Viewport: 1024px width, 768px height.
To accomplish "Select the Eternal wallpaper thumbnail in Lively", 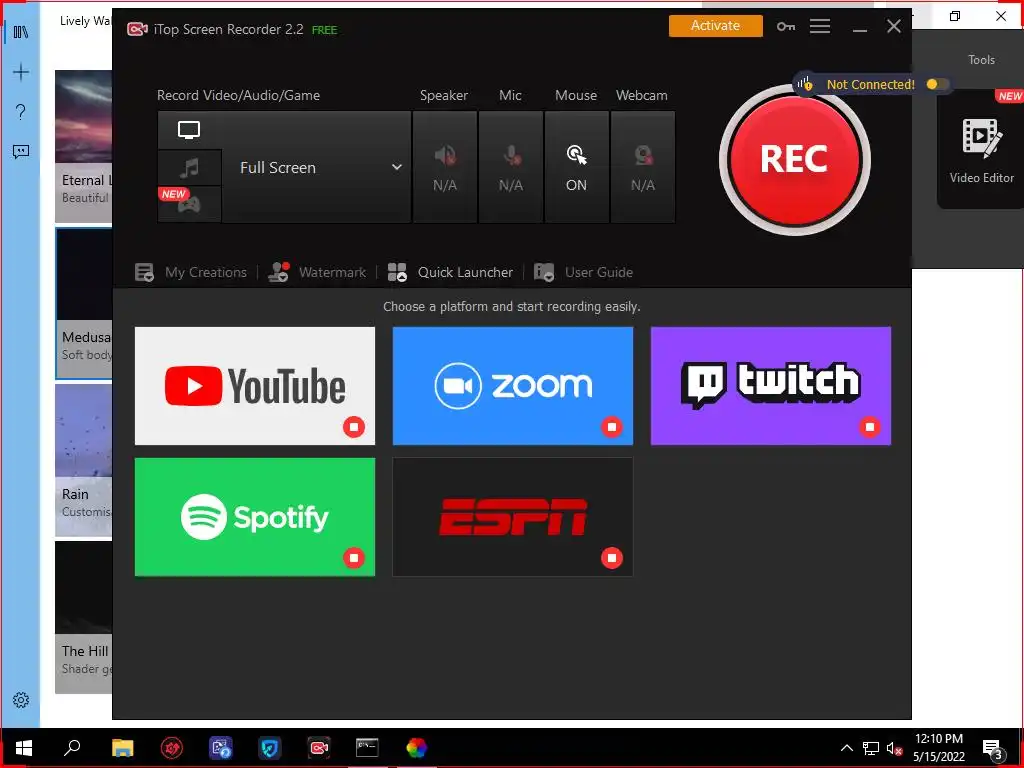I will [x=84, y=146].
